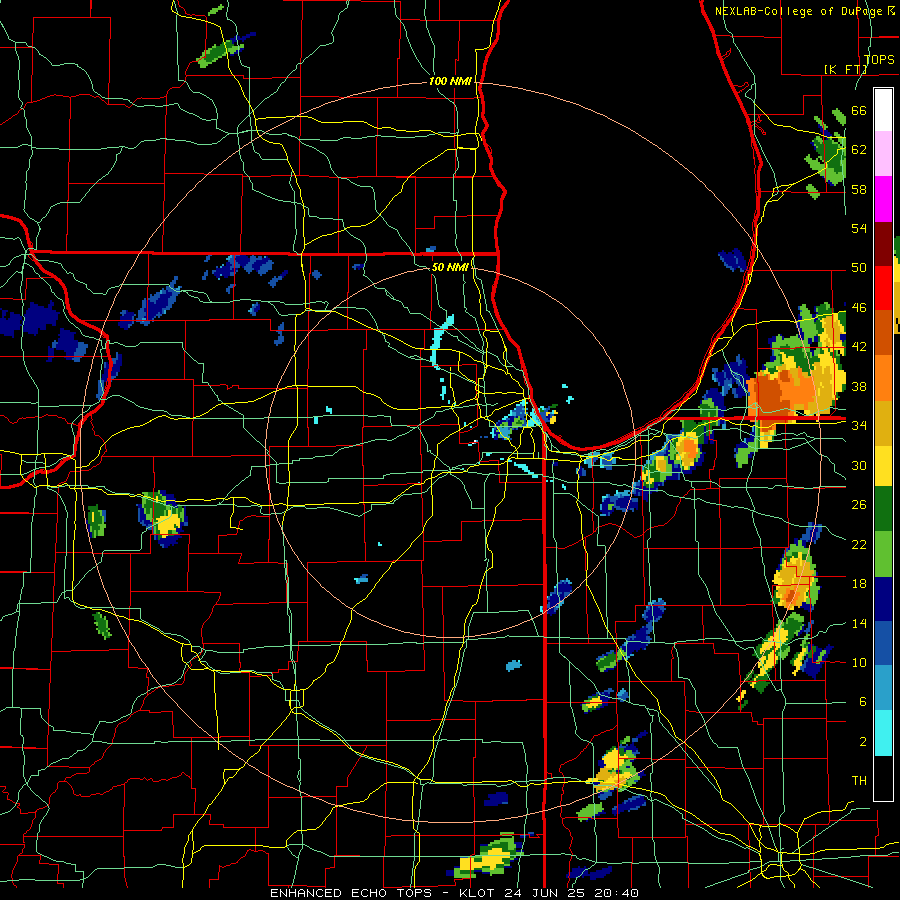Click the 26 legend value
This screenshot has width=900, height=900.
point(859,505)
